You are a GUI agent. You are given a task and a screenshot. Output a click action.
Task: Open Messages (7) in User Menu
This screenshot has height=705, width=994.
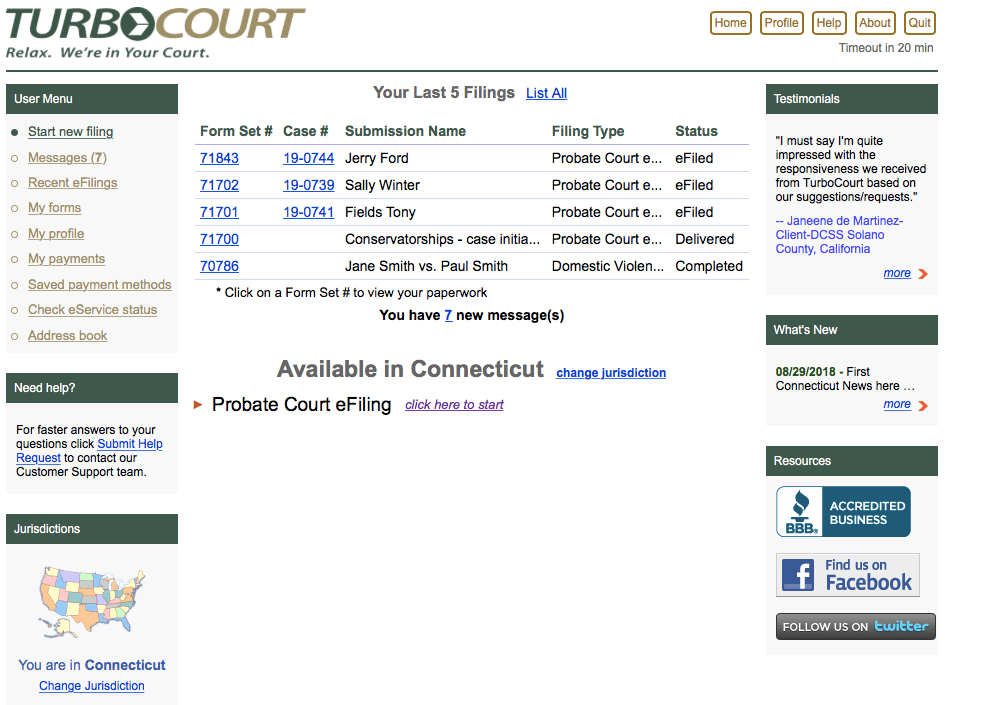click(x=67, y=158)
